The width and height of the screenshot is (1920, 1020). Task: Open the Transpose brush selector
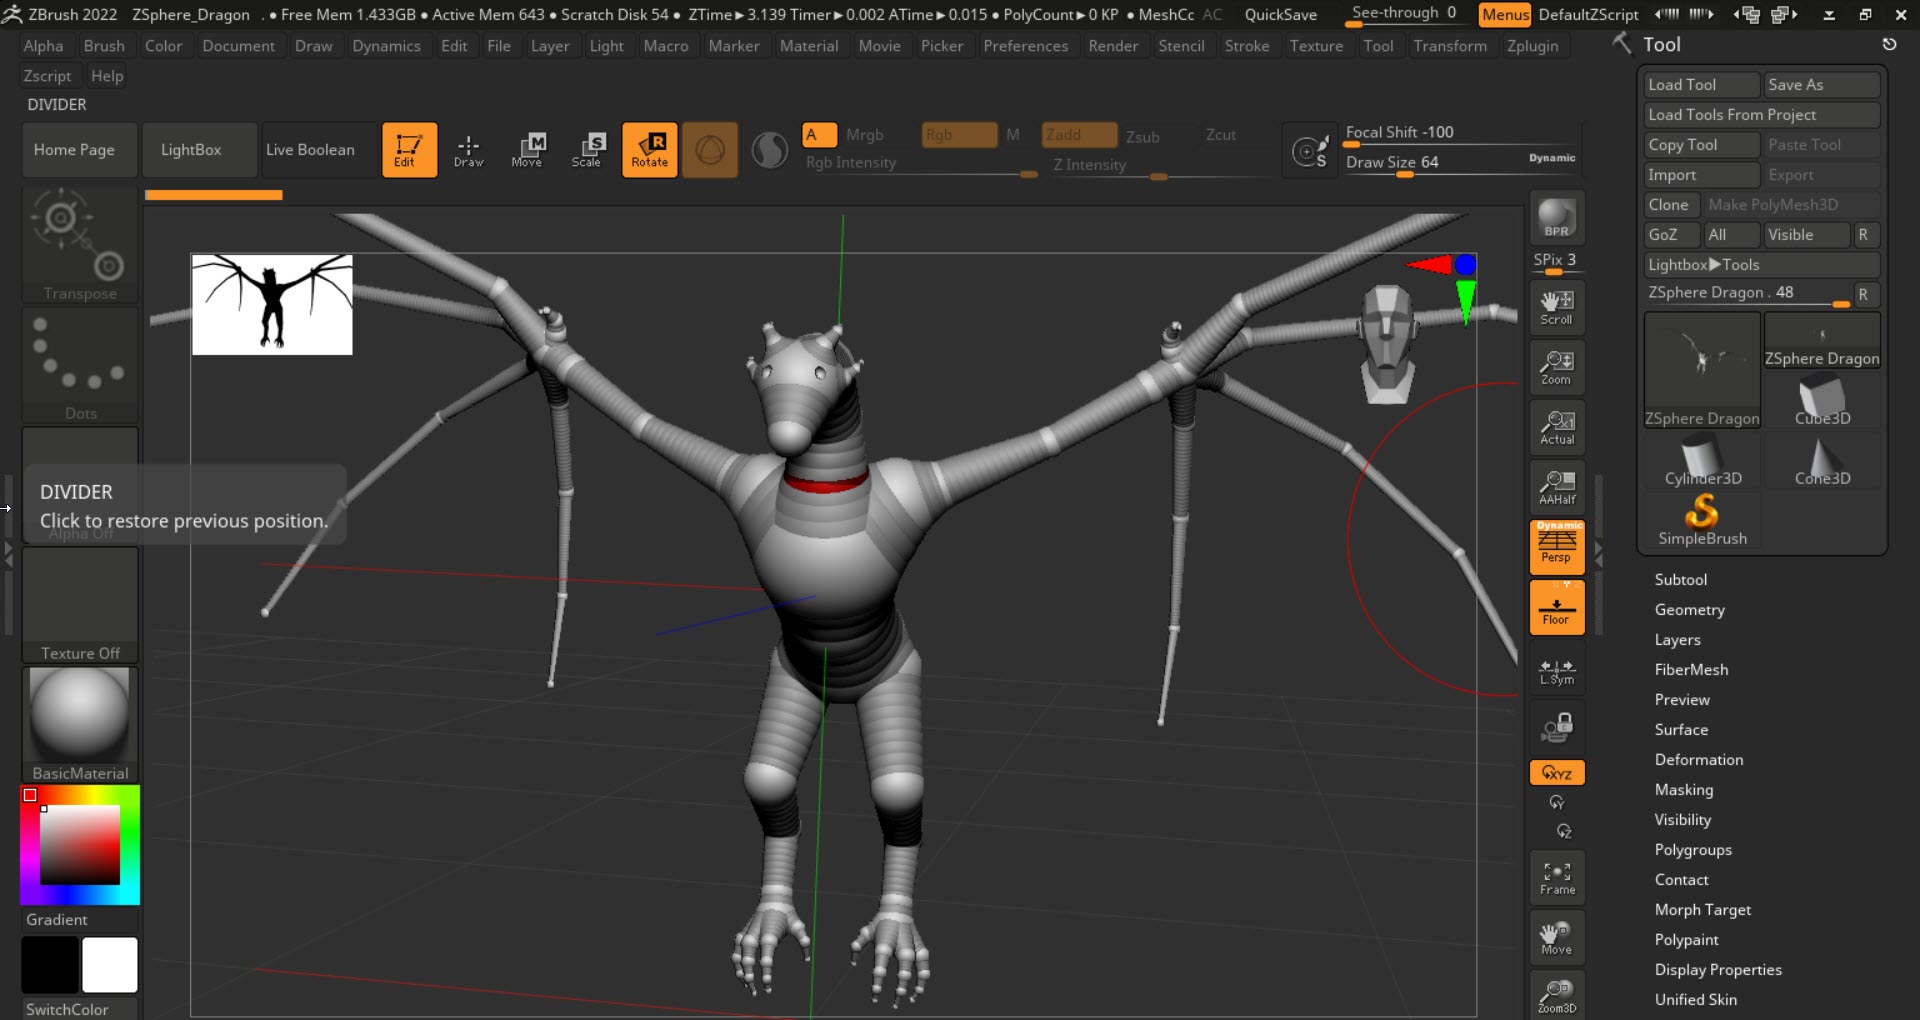(80, 244)
